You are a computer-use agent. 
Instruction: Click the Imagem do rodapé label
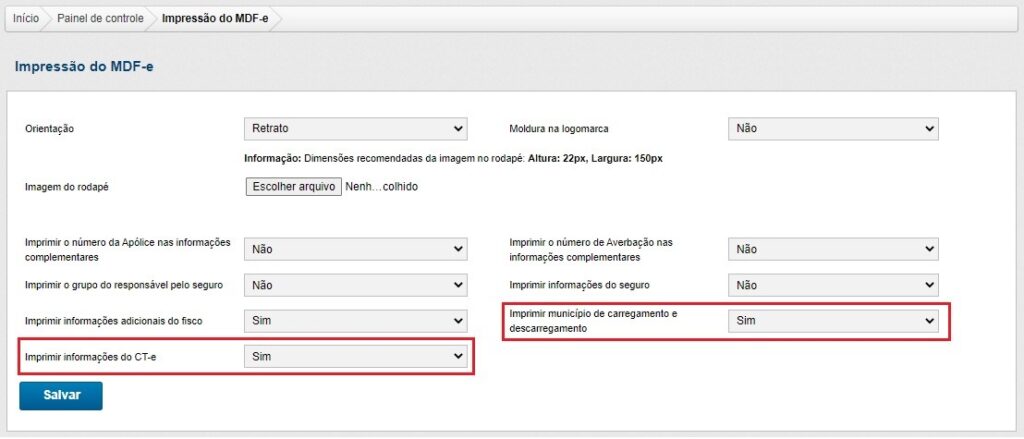[x=65, y=187]
